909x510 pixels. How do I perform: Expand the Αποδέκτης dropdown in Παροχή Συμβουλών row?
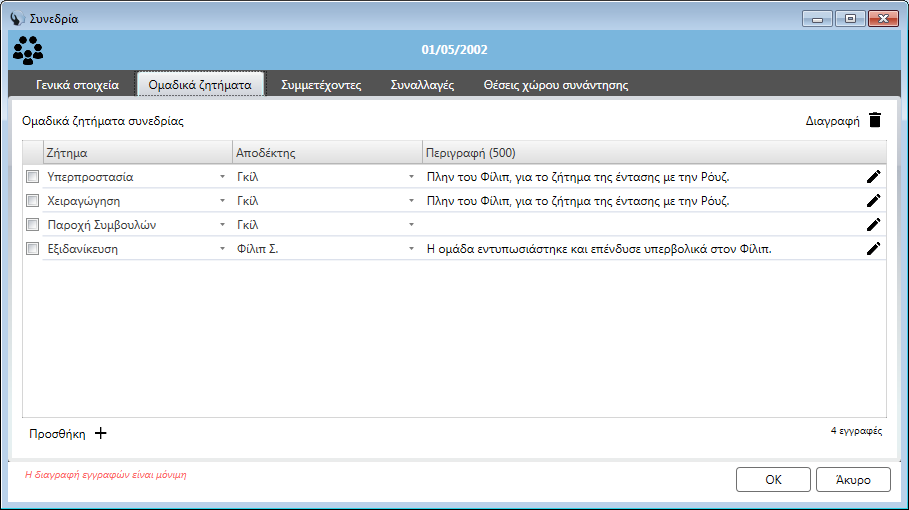412,225
